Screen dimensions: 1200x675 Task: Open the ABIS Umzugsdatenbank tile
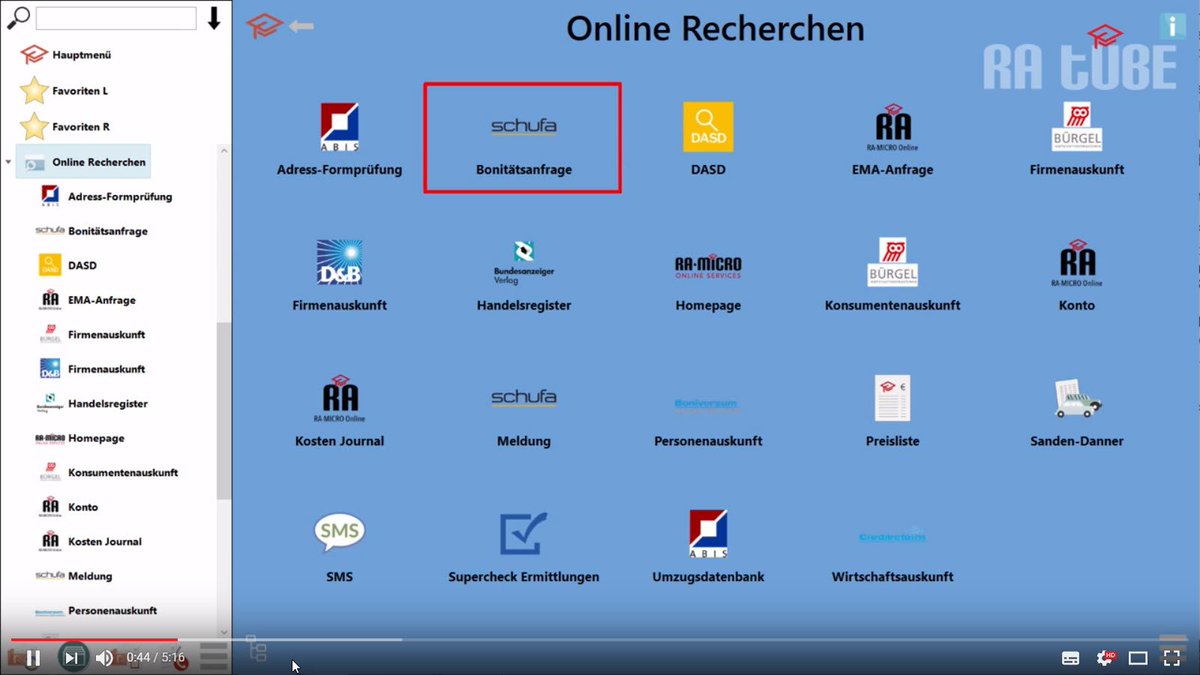coord(708,547)
